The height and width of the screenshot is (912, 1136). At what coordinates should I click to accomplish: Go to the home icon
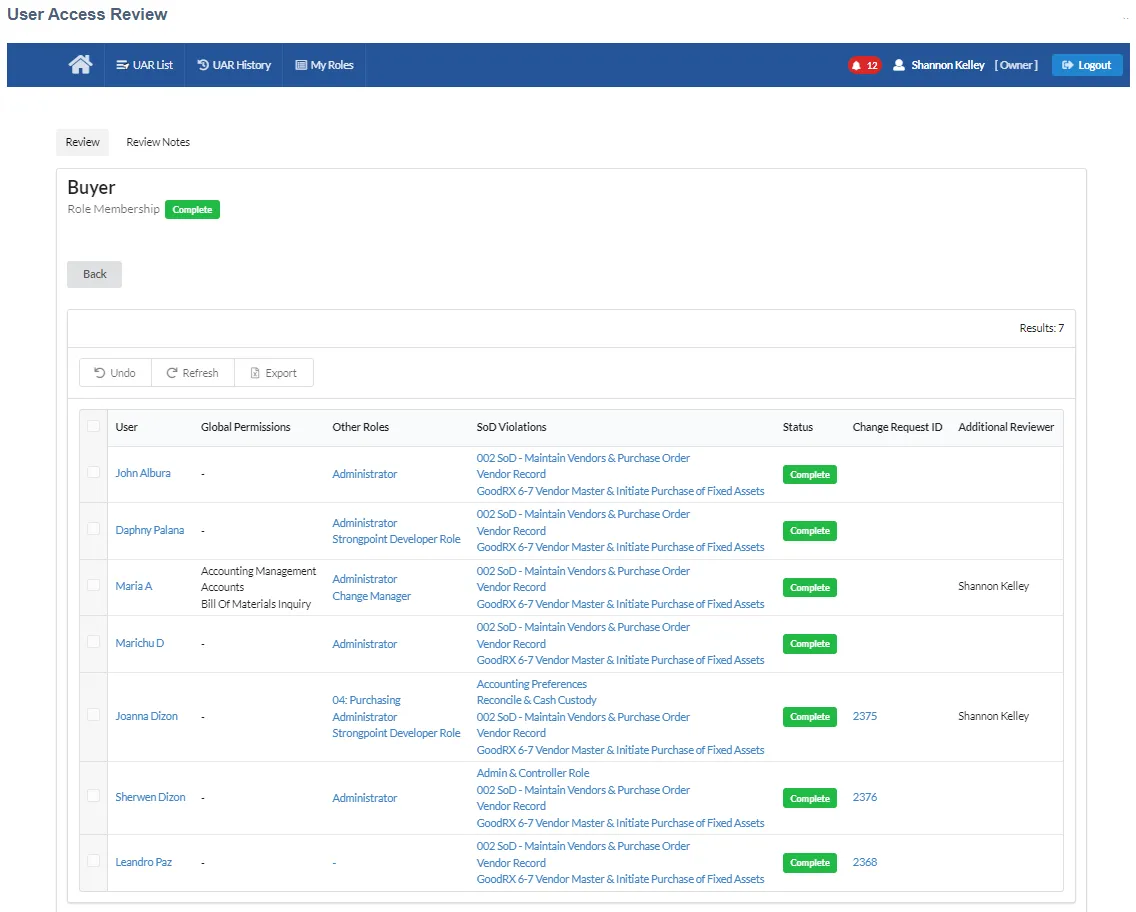(x=80, y=64)
